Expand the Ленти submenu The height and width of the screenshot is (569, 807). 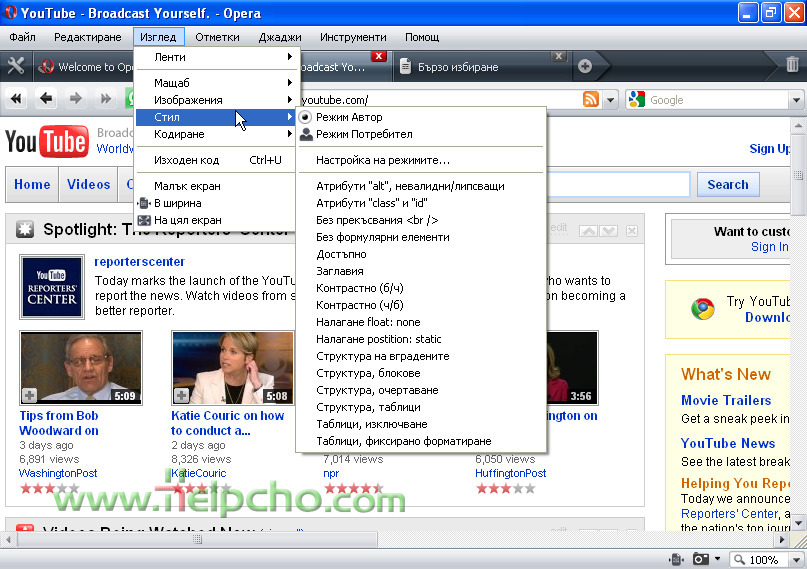click(x=214, y=57)
